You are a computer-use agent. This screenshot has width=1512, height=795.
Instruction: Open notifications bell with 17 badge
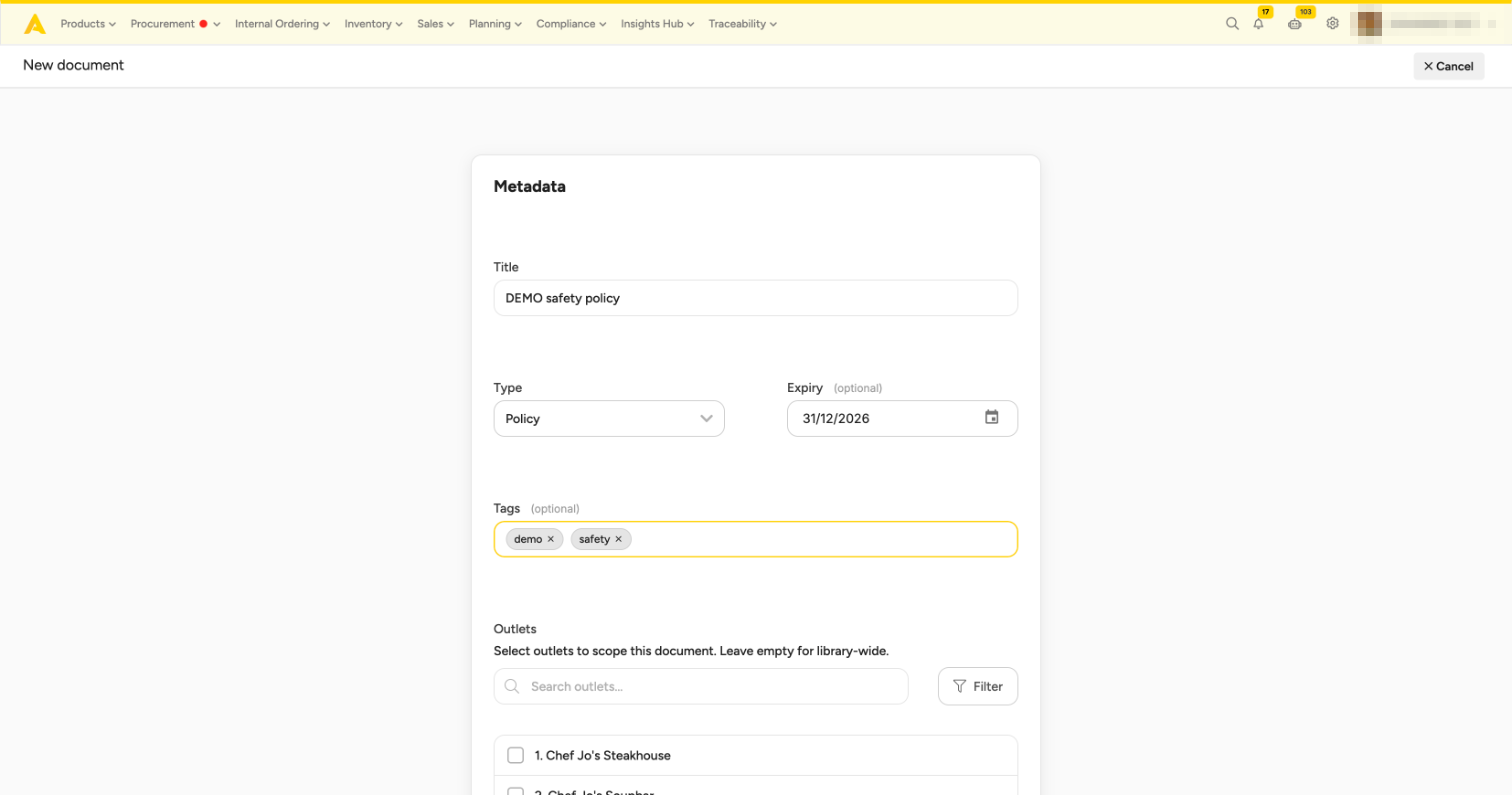tap(1258, 24)
